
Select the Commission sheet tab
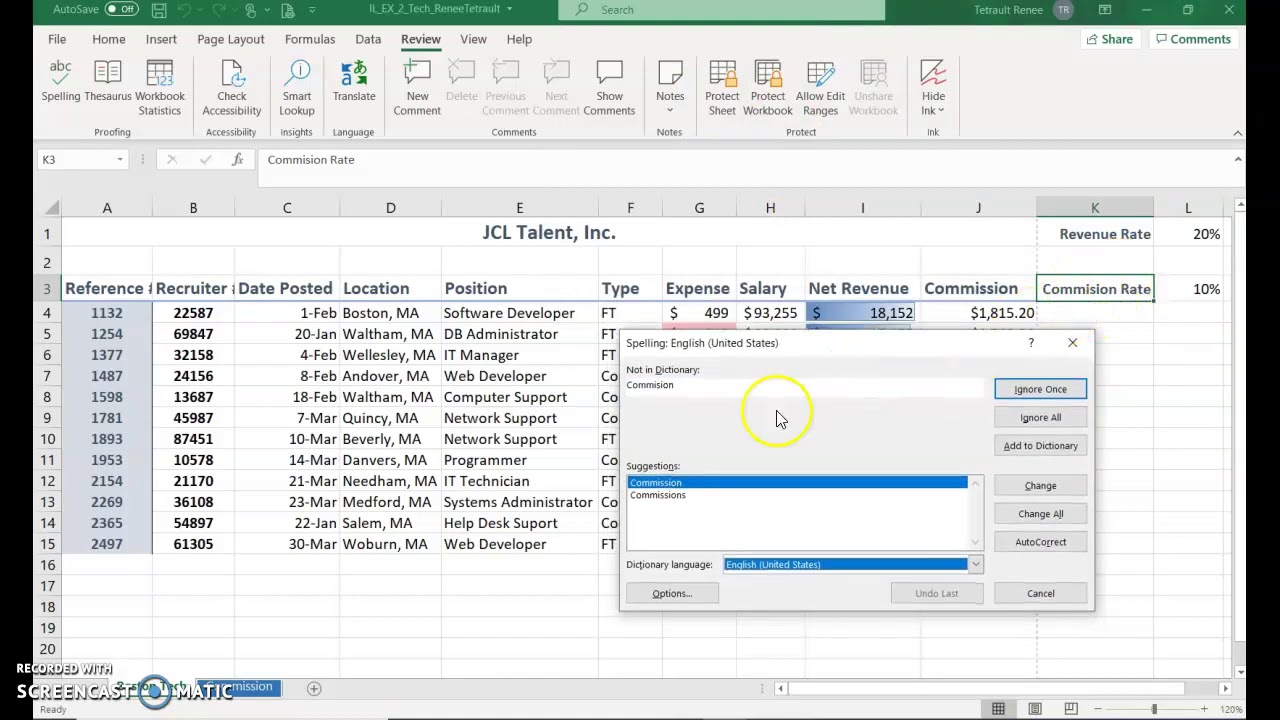pos(240,688)
